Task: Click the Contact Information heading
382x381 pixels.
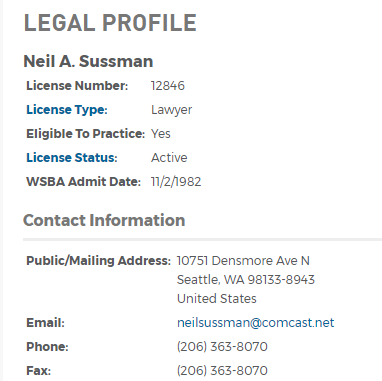Action: (104, 220)
